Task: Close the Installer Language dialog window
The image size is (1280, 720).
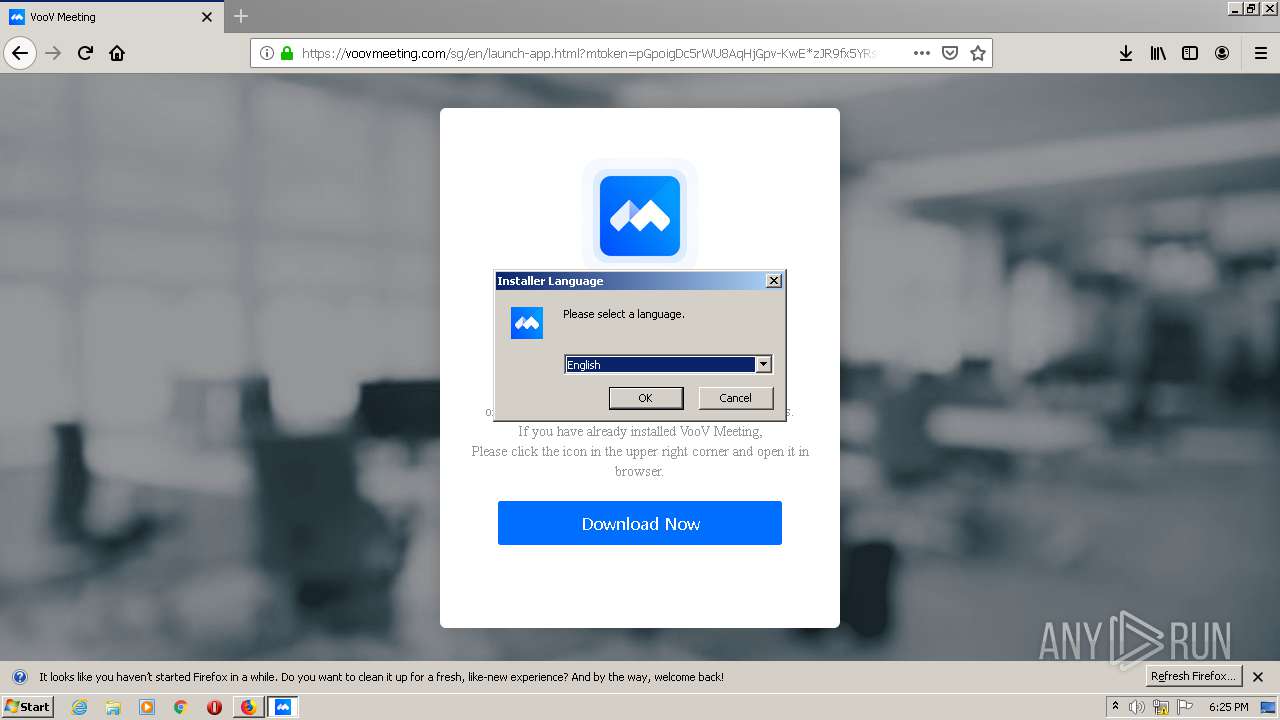Action: click(774, 281)
